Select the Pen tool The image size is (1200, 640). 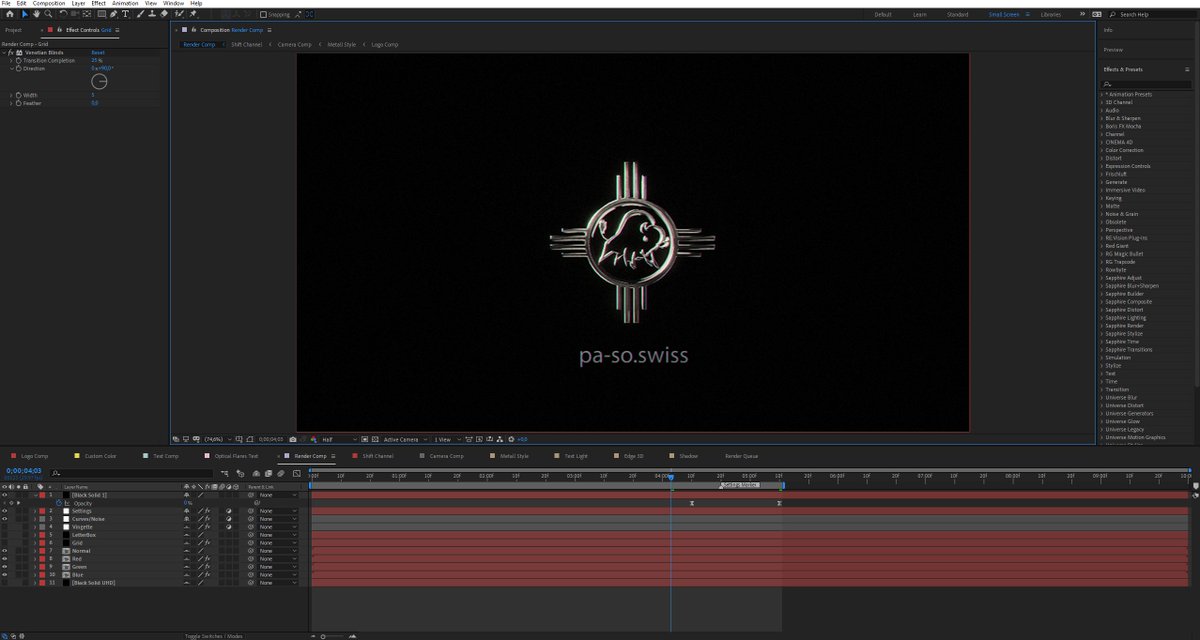[114, 14]
